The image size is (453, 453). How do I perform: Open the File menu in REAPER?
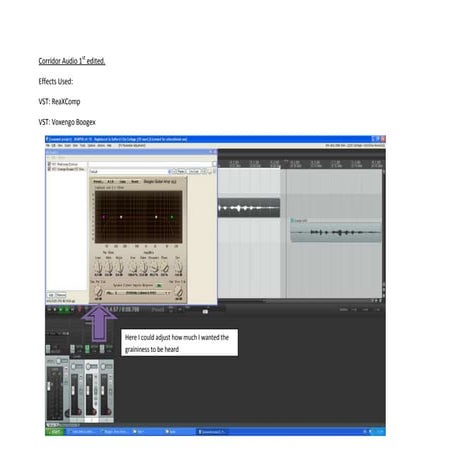tap(48, 146)
